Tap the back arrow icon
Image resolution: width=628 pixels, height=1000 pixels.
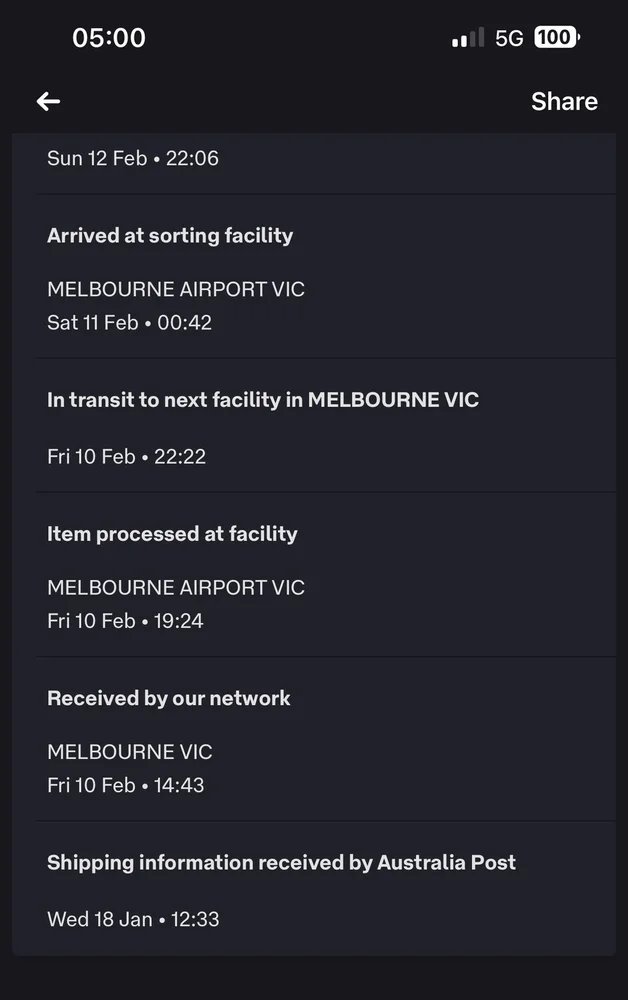(x=48, y=101)
